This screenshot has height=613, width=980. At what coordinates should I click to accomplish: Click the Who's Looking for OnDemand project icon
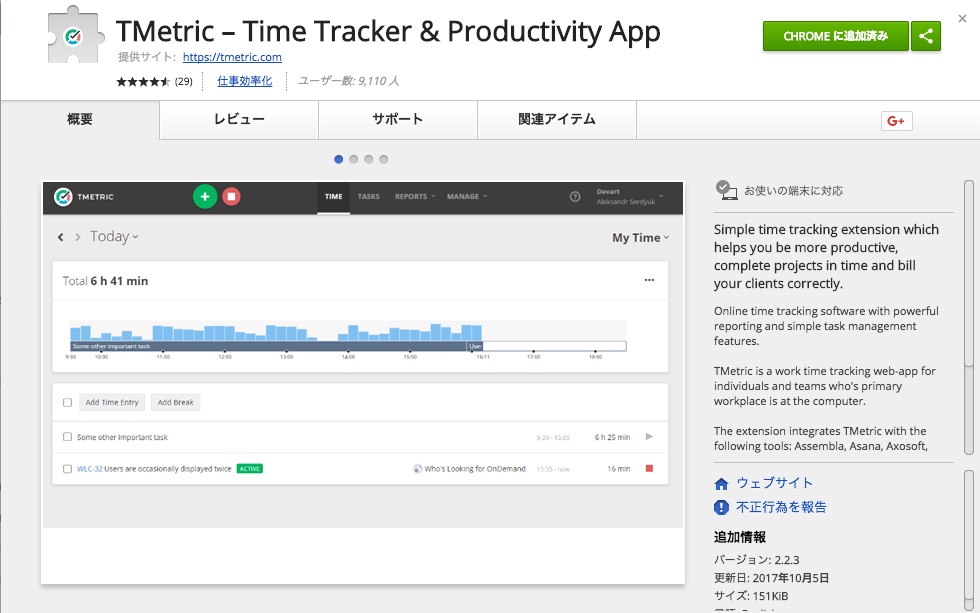(418, 469)
